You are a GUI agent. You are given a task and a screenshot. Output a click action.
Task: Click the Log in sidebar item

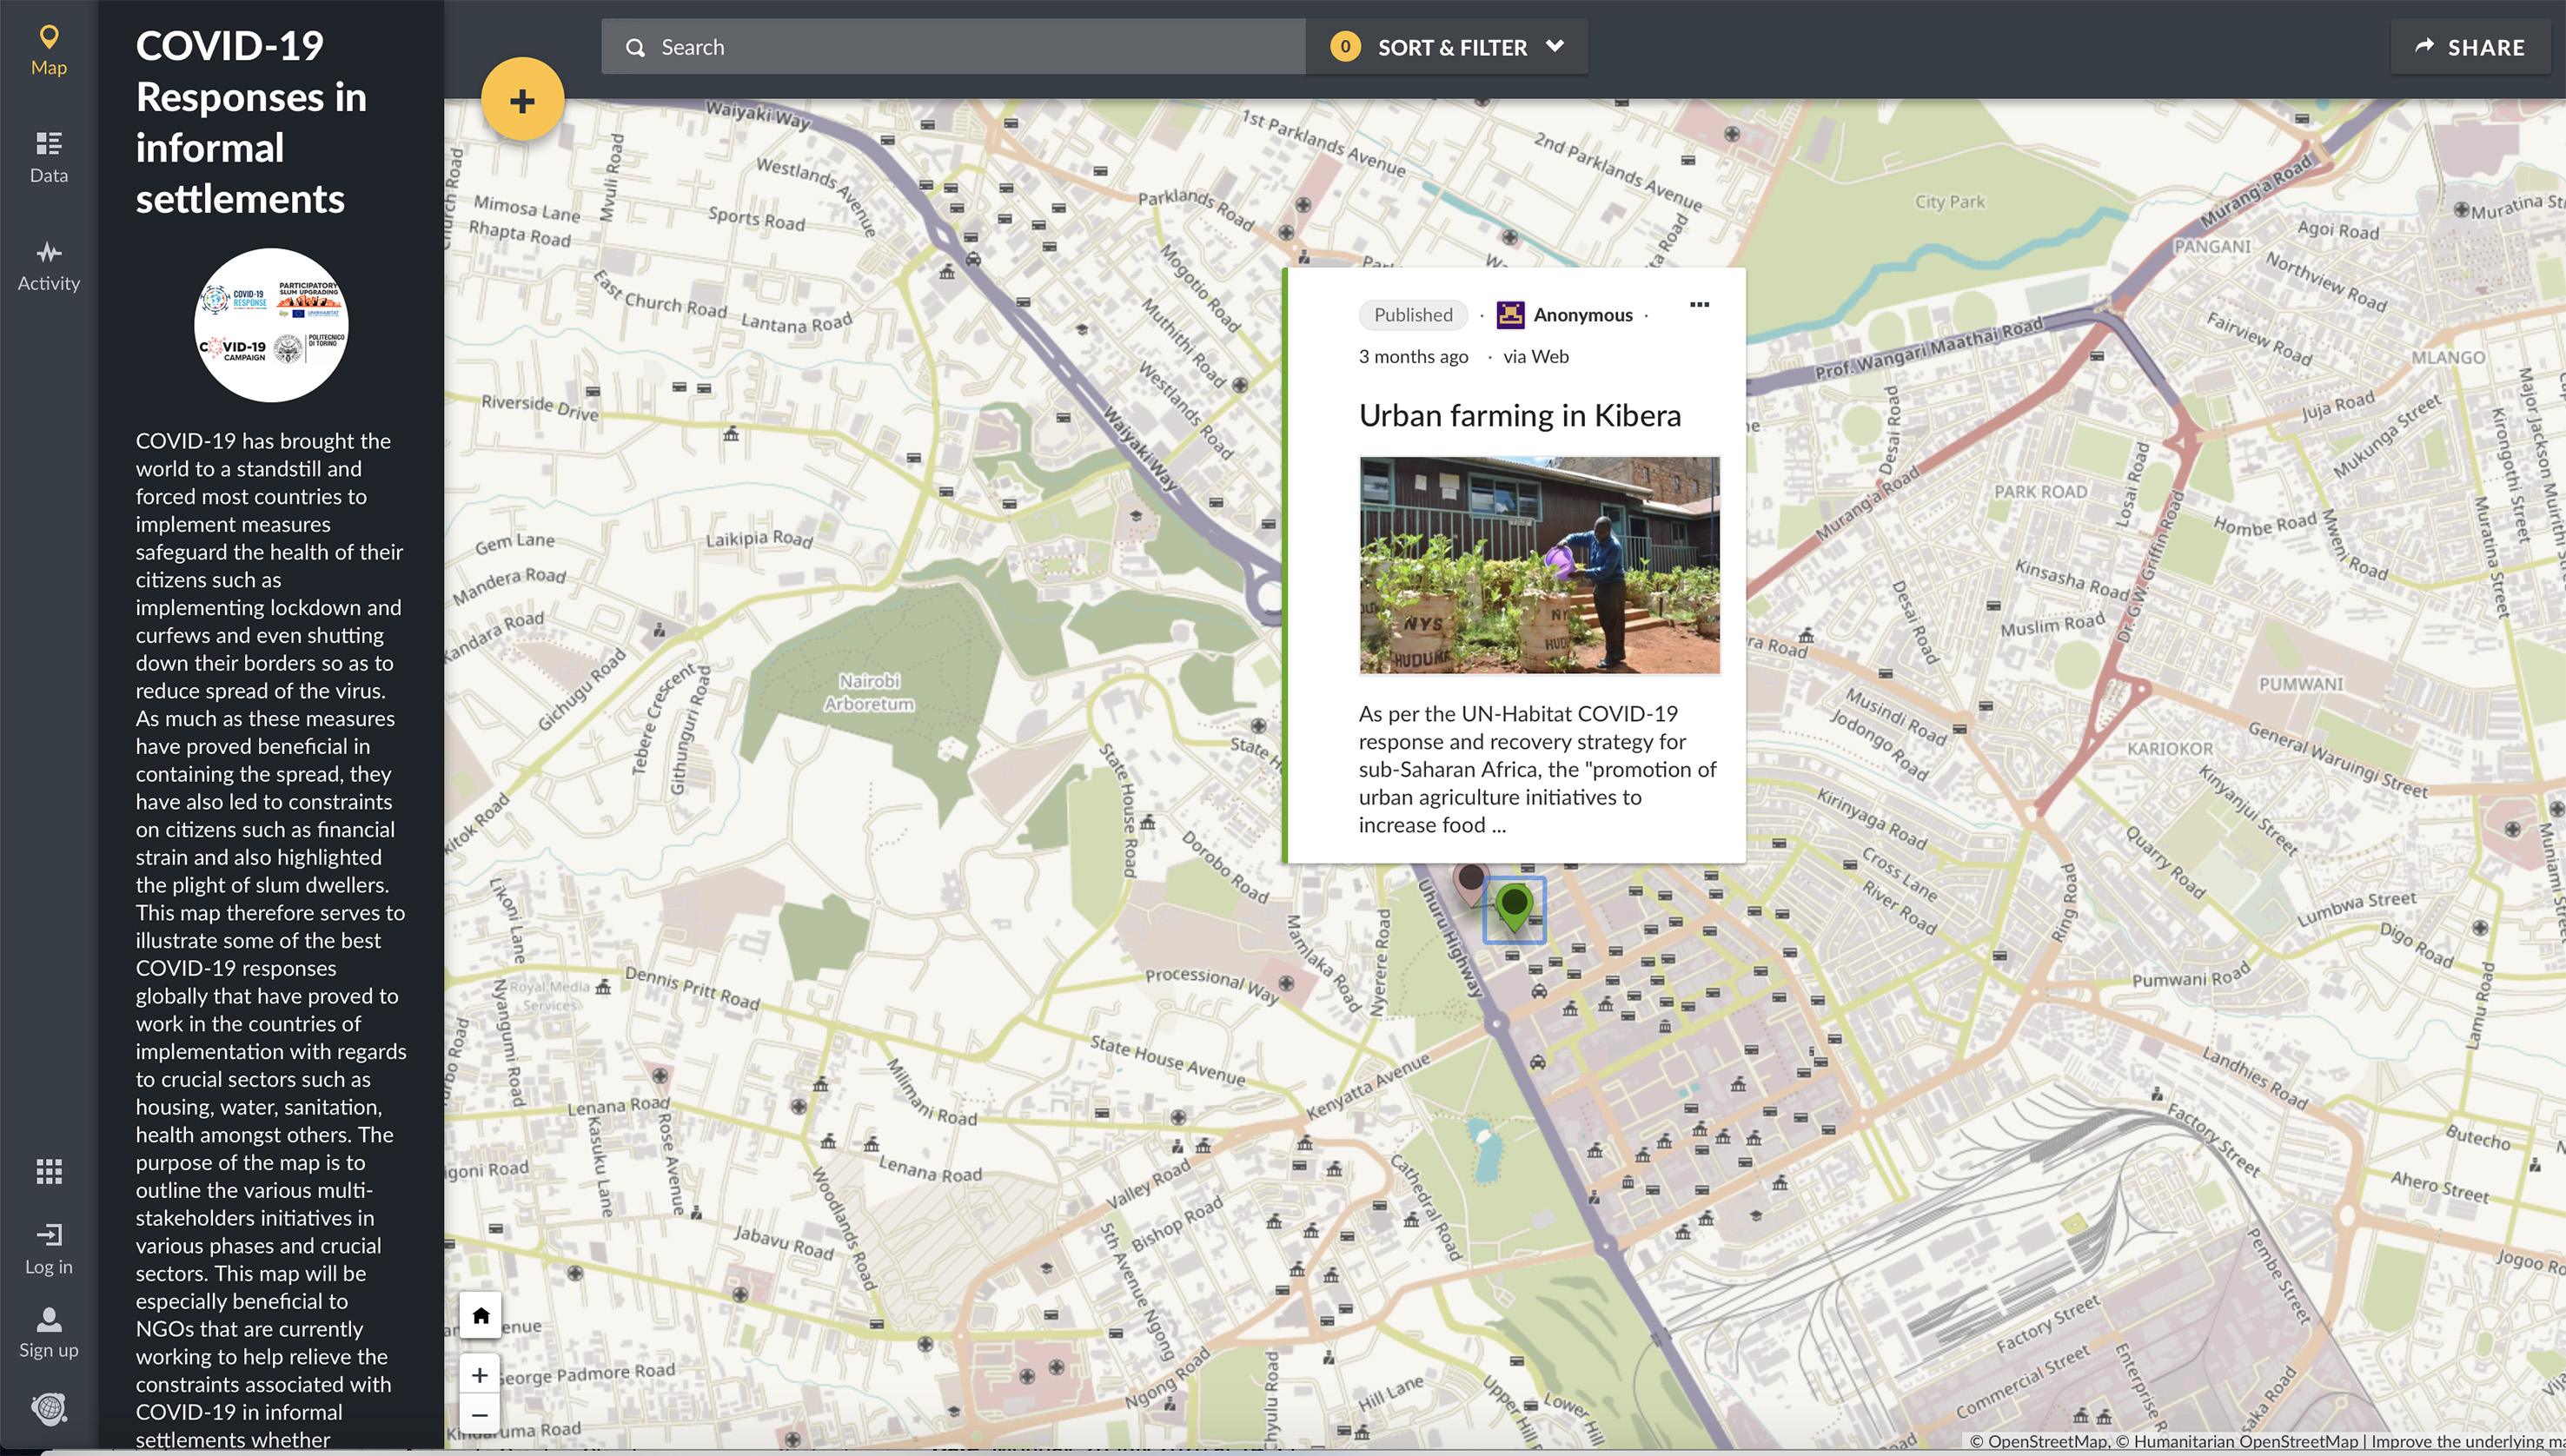(48, 1249)
